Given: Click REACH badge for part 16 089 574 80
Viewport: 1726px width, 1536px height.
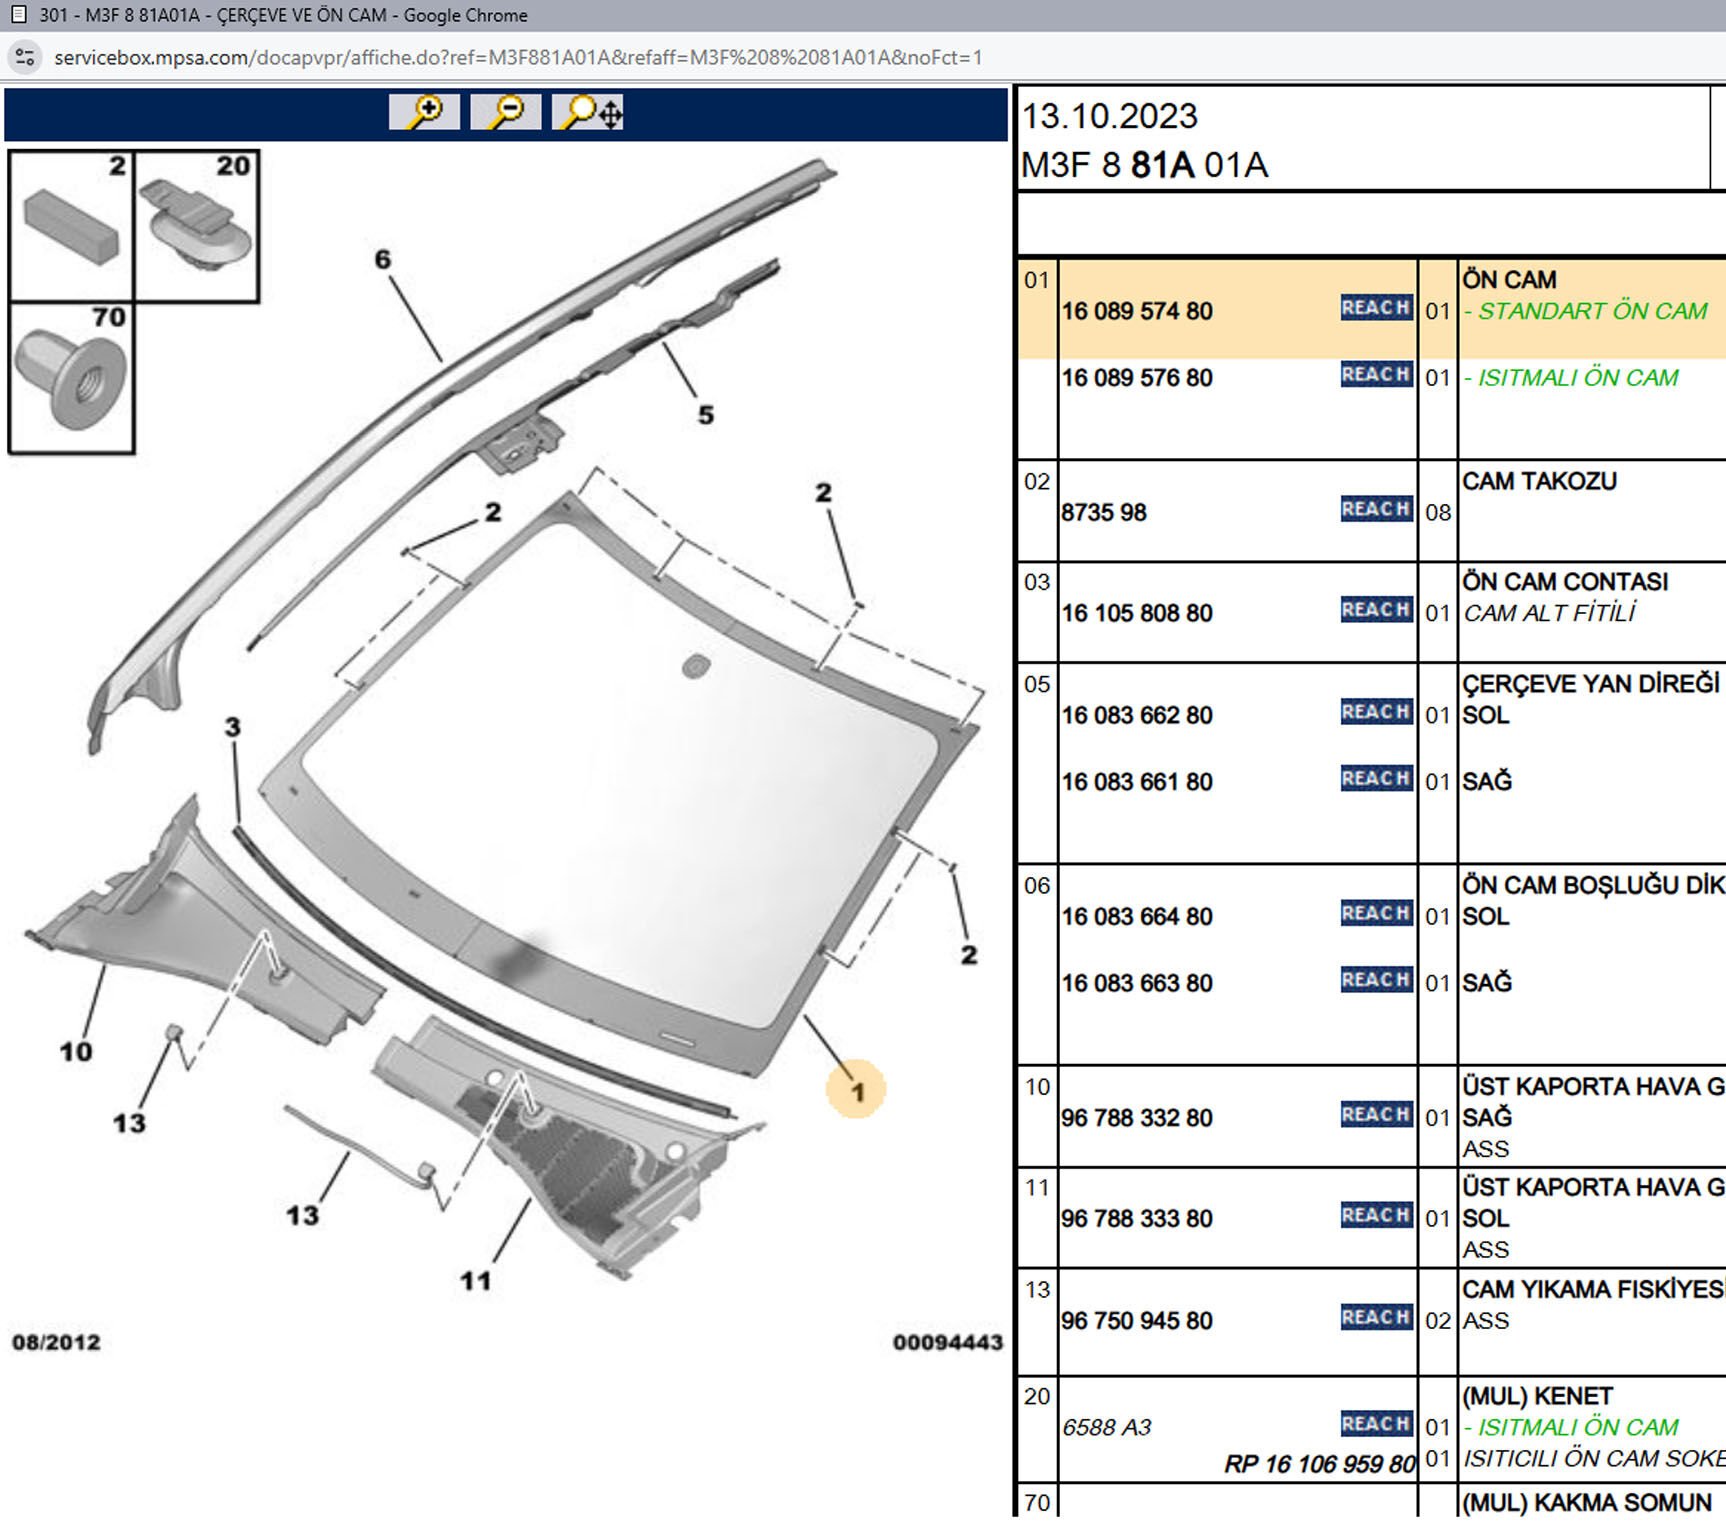Looking at the screenshot, I should 1376,308.
